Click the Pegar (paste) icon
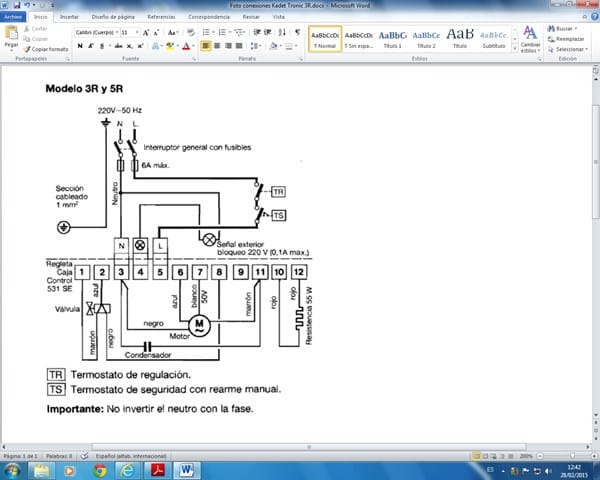 [11, 35]
